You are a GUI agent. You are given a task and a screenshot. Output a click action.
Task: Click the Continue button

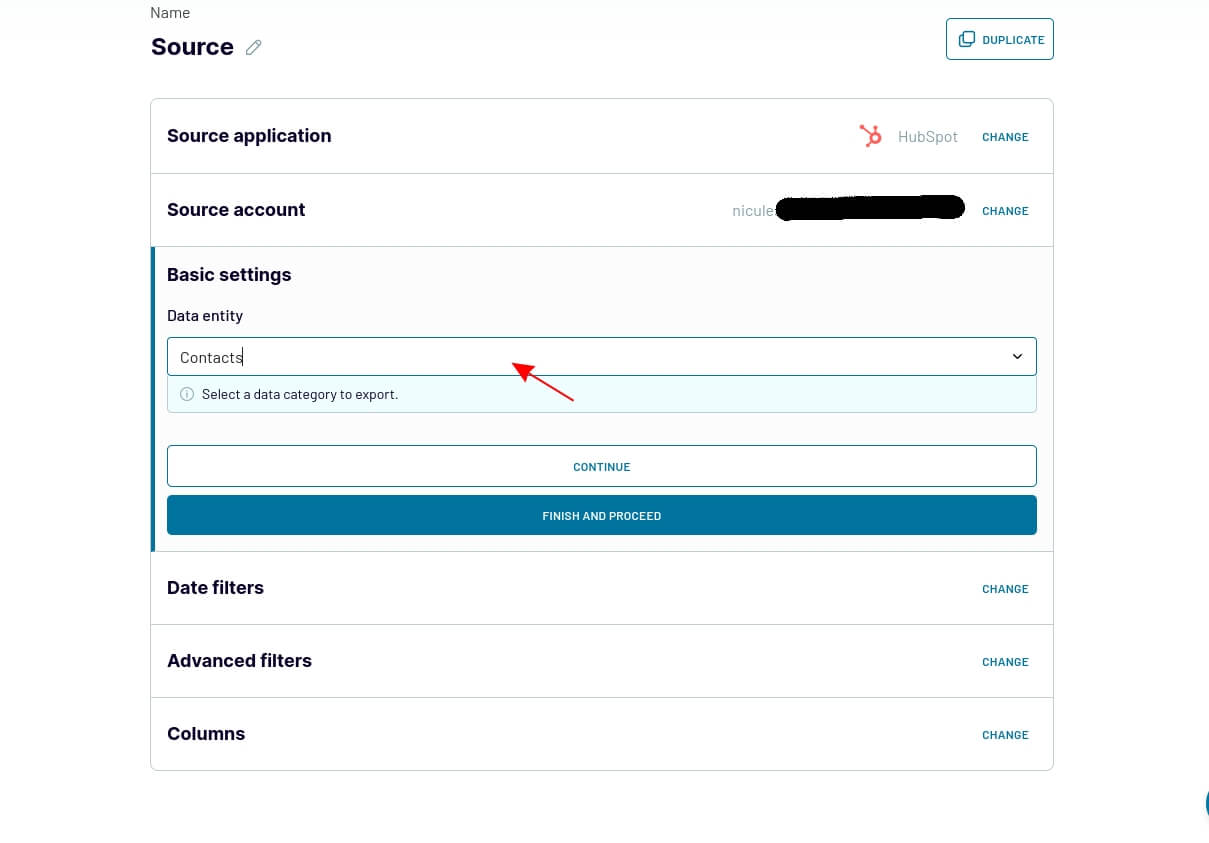[602, 466]
